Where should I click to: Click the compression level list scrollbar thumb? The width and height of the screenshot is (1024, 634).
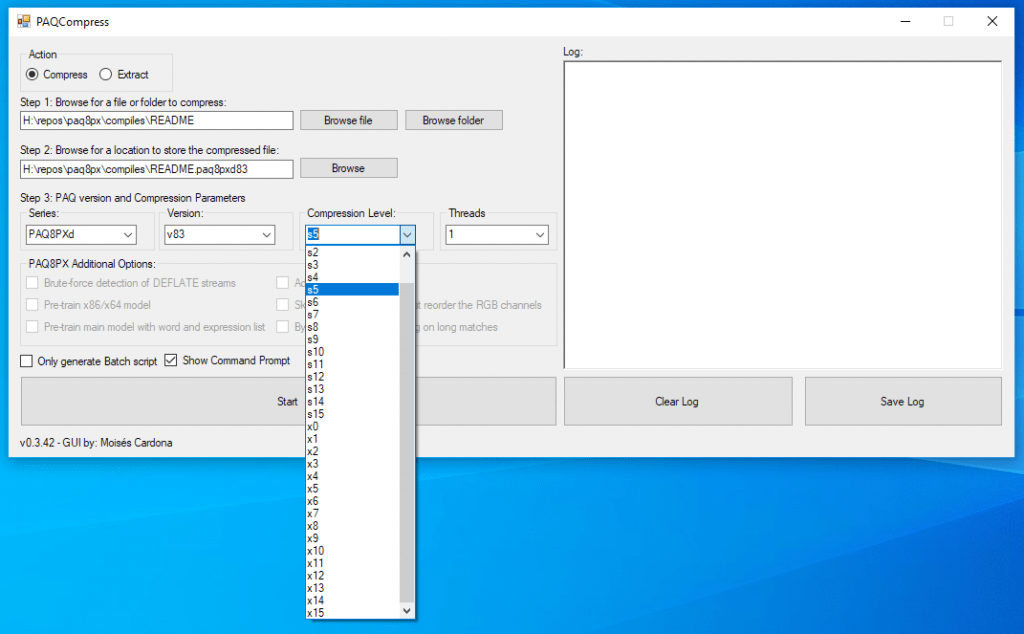407,442
